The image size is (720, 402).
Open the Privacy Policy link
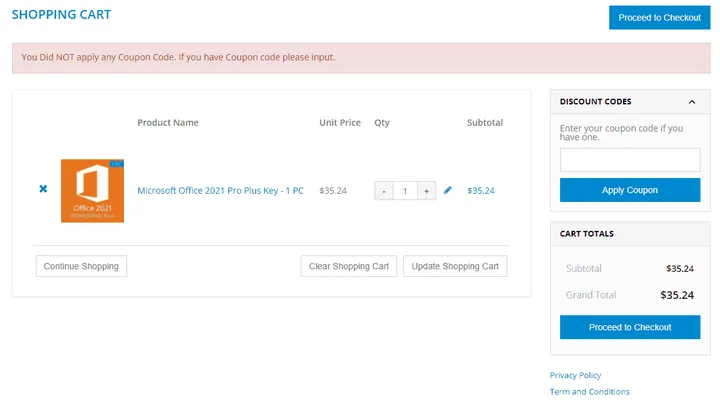point(575,375)
